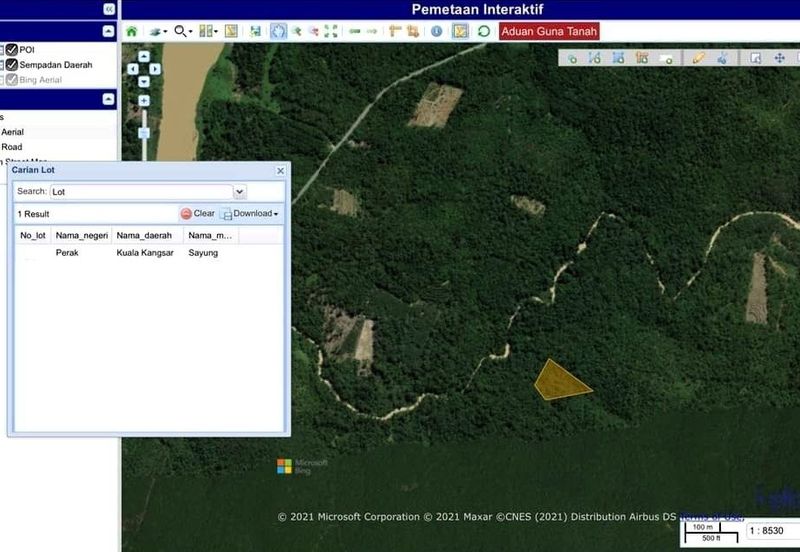Click the Home icon in the toolbar
The image size is (800, 552).
[131, 31]
